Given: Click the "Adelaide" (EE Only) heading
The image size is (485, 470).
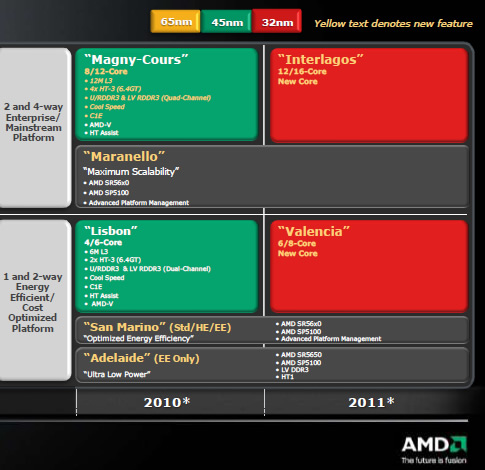Looking at the screenshot, I should click(141, 358).
